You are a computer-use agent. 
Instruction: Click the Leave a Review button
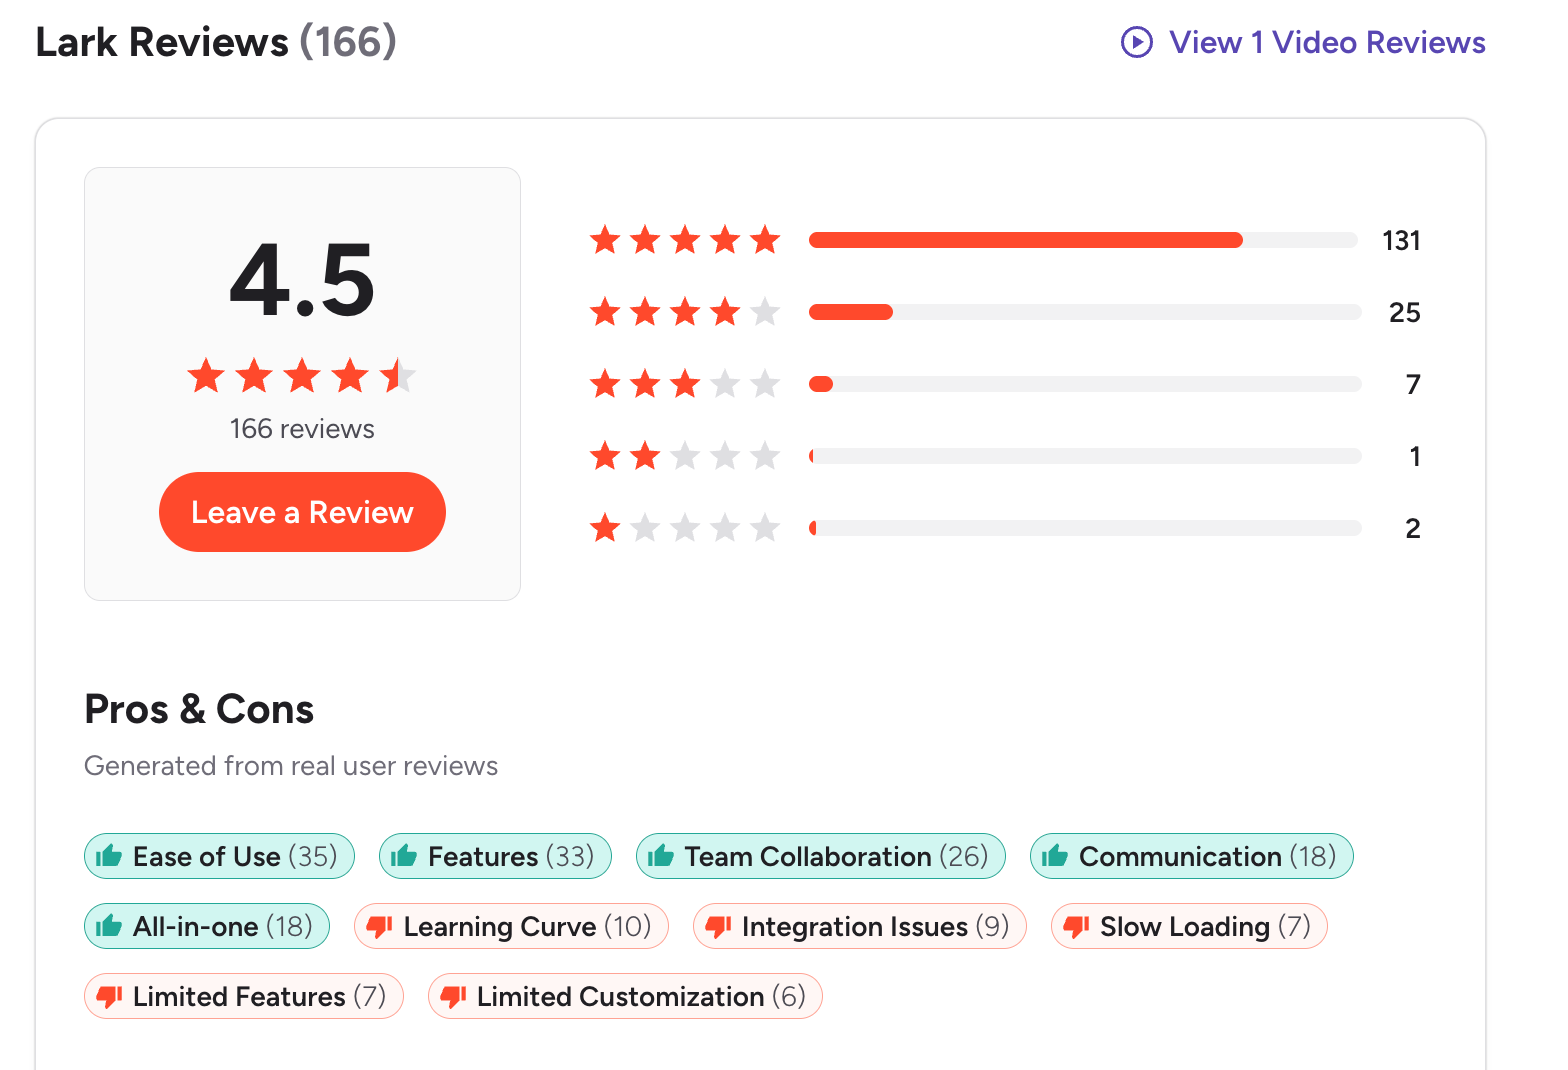click(302, 512)
